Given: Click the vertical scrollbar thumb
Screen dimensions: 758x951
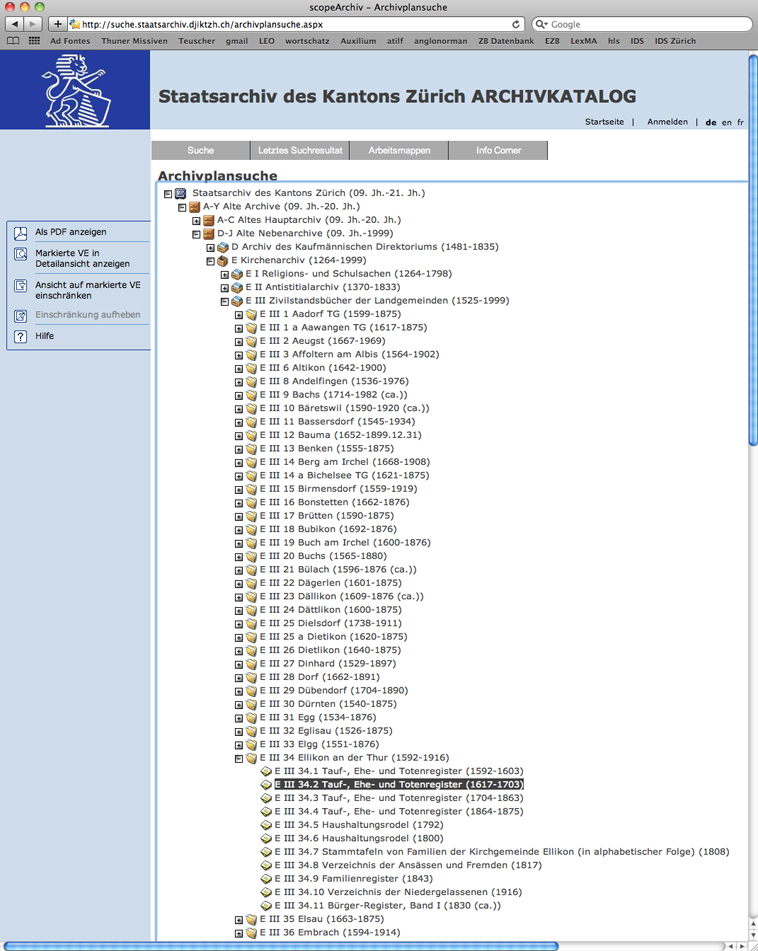Looking at the screenshot, I should 753,250.
